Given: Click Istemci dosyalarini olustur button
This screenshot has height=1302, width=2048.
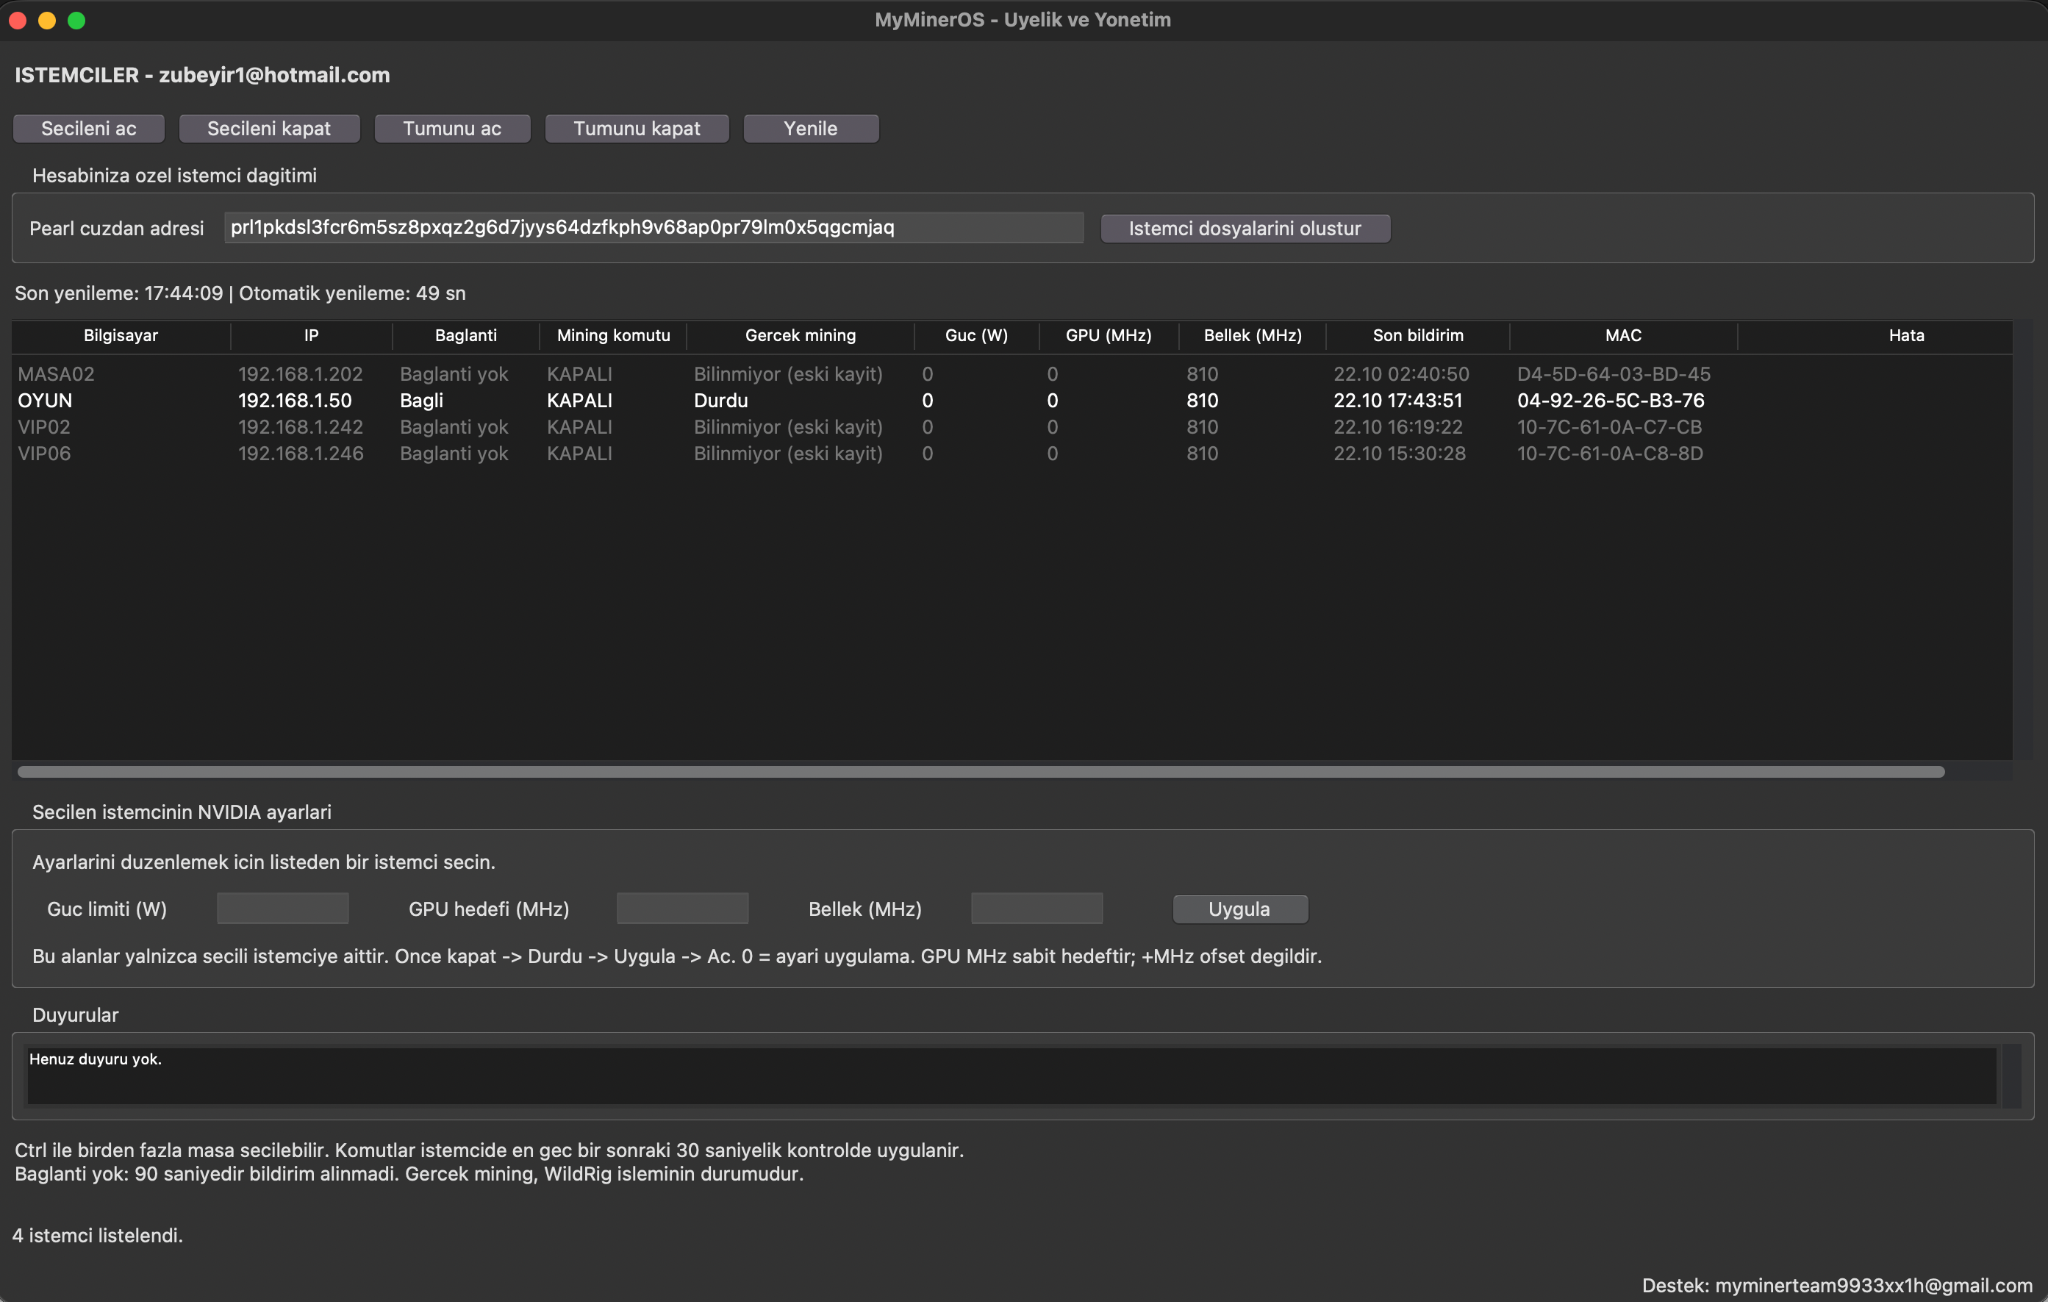Looking at the screenshot, I should coord(1245,228).
